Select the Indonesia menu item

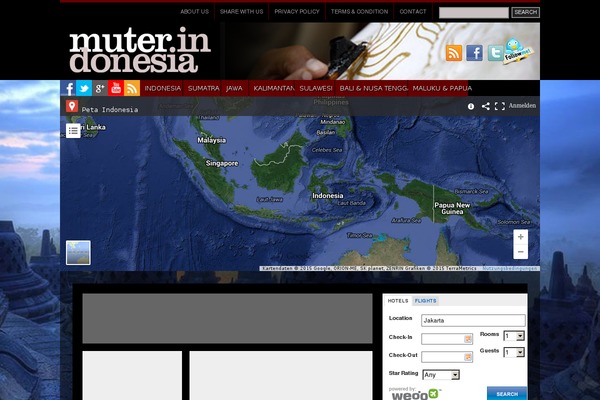coord(163,88)
